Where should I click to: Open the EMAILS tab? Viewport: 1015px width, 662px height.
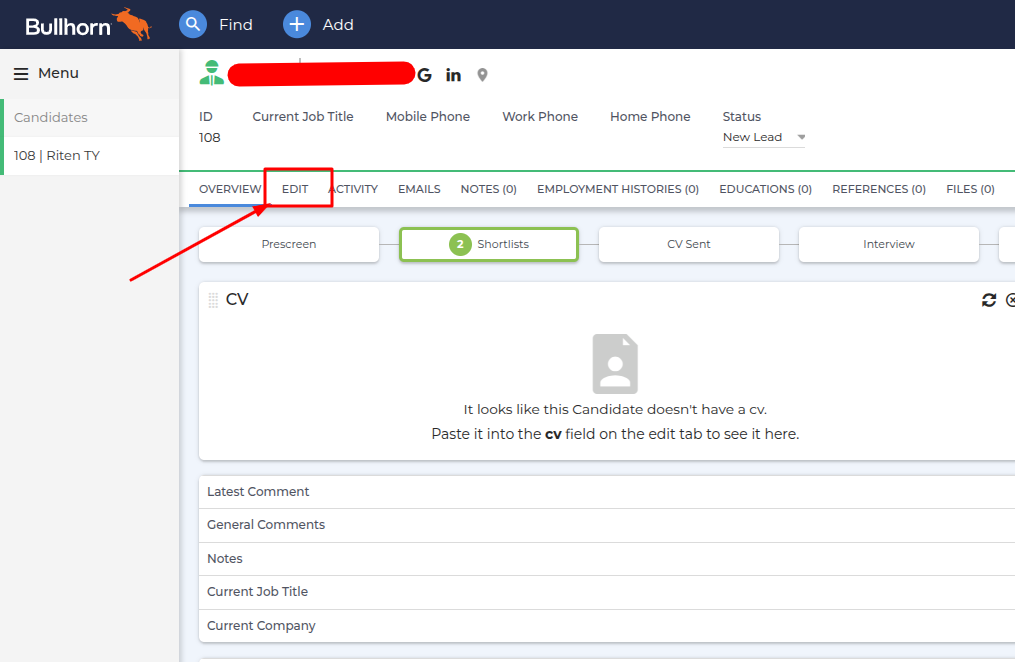click(419, 188)
